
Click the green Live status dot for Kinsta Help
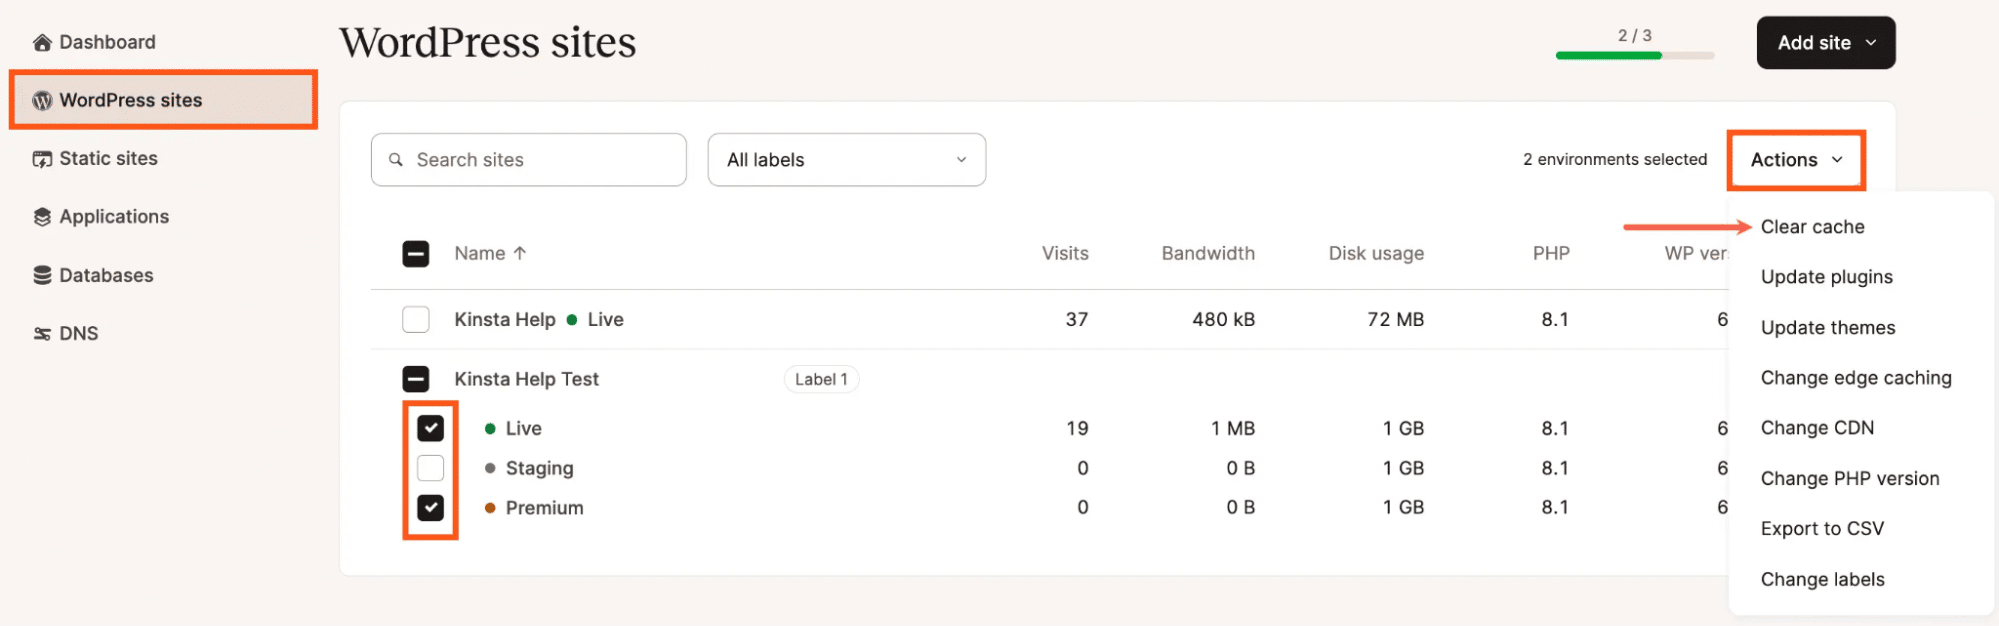coord(572,319)
